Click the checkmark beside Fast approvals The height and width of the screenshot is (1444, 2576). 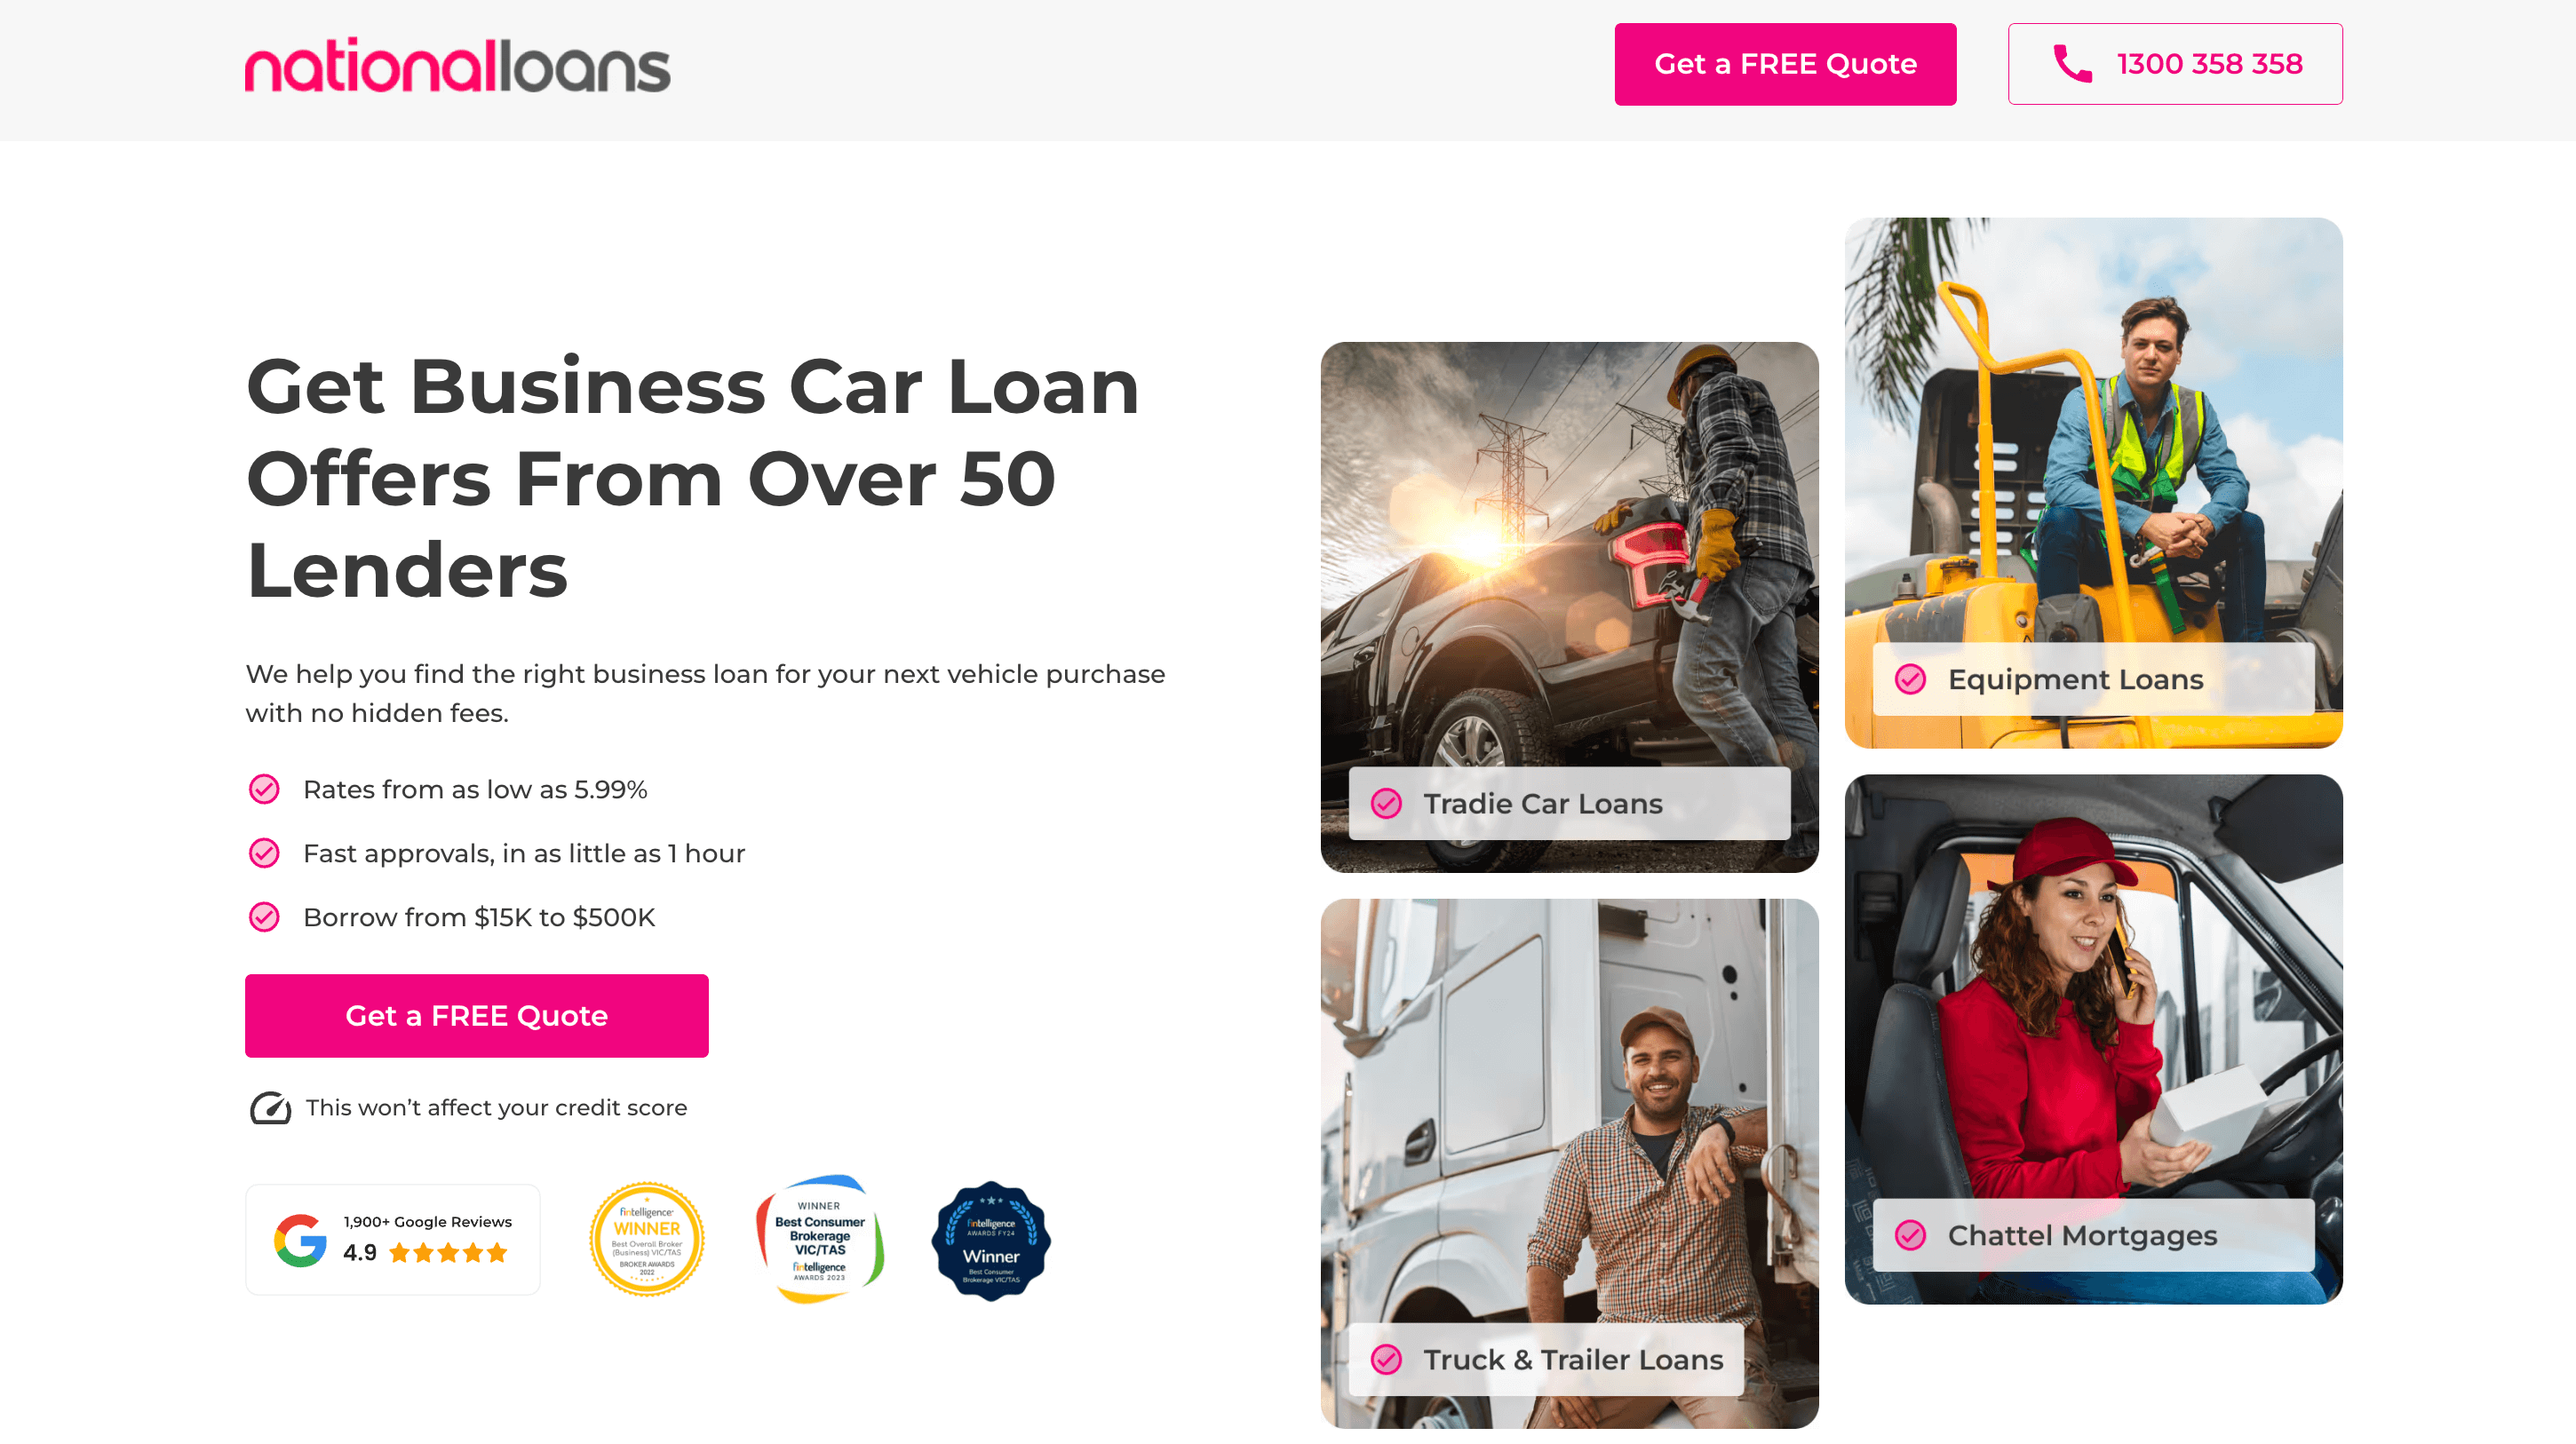click(264, 853)
